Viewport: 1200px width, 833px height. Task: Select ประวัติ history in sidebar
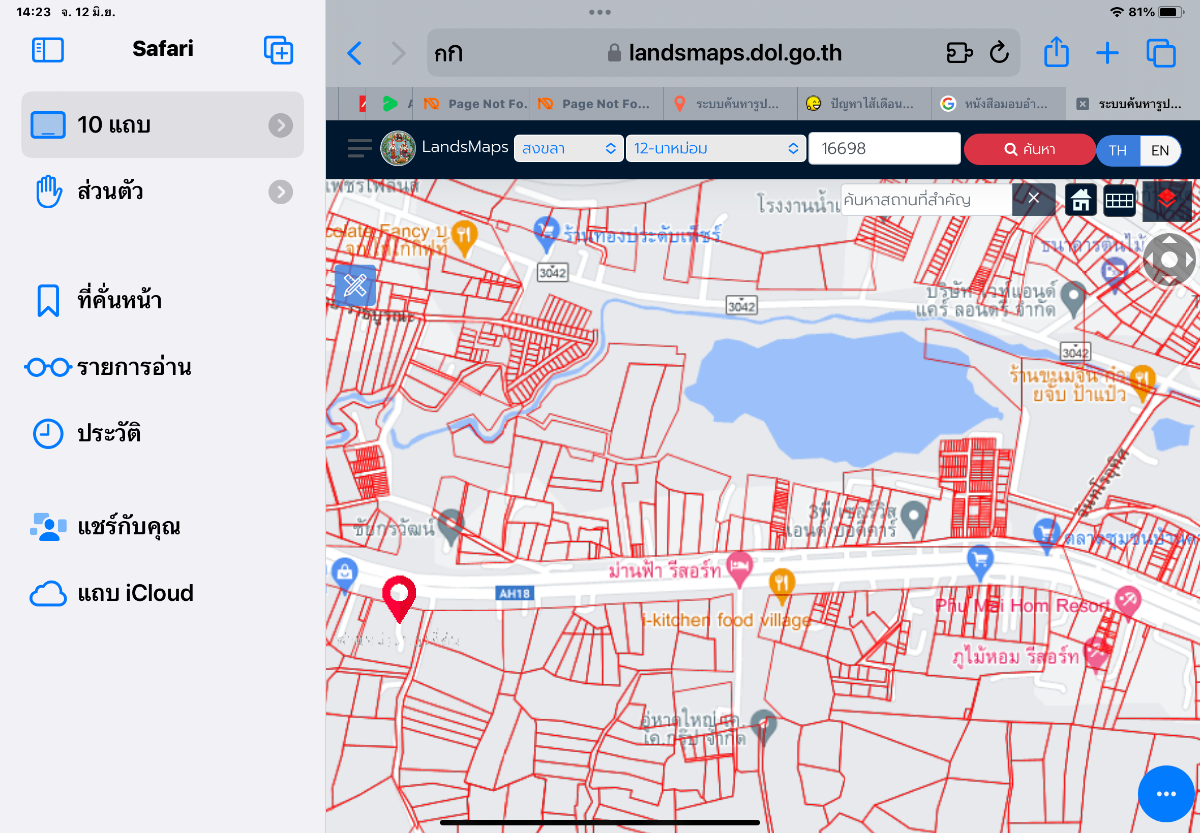pos(108,433)
